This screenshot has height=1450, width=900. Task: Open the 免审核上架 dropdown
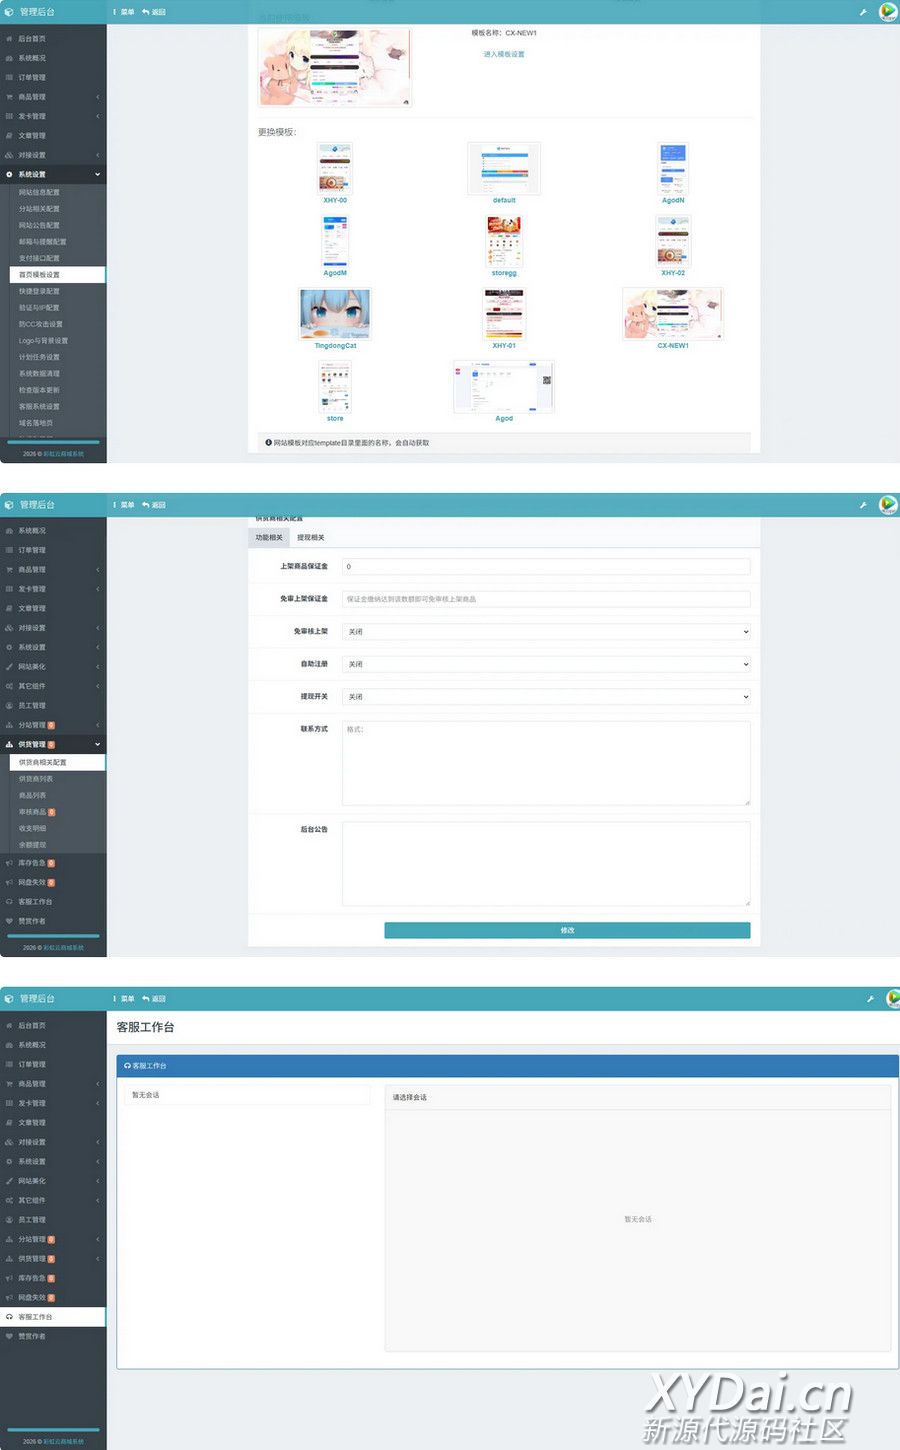coord(546,632)
